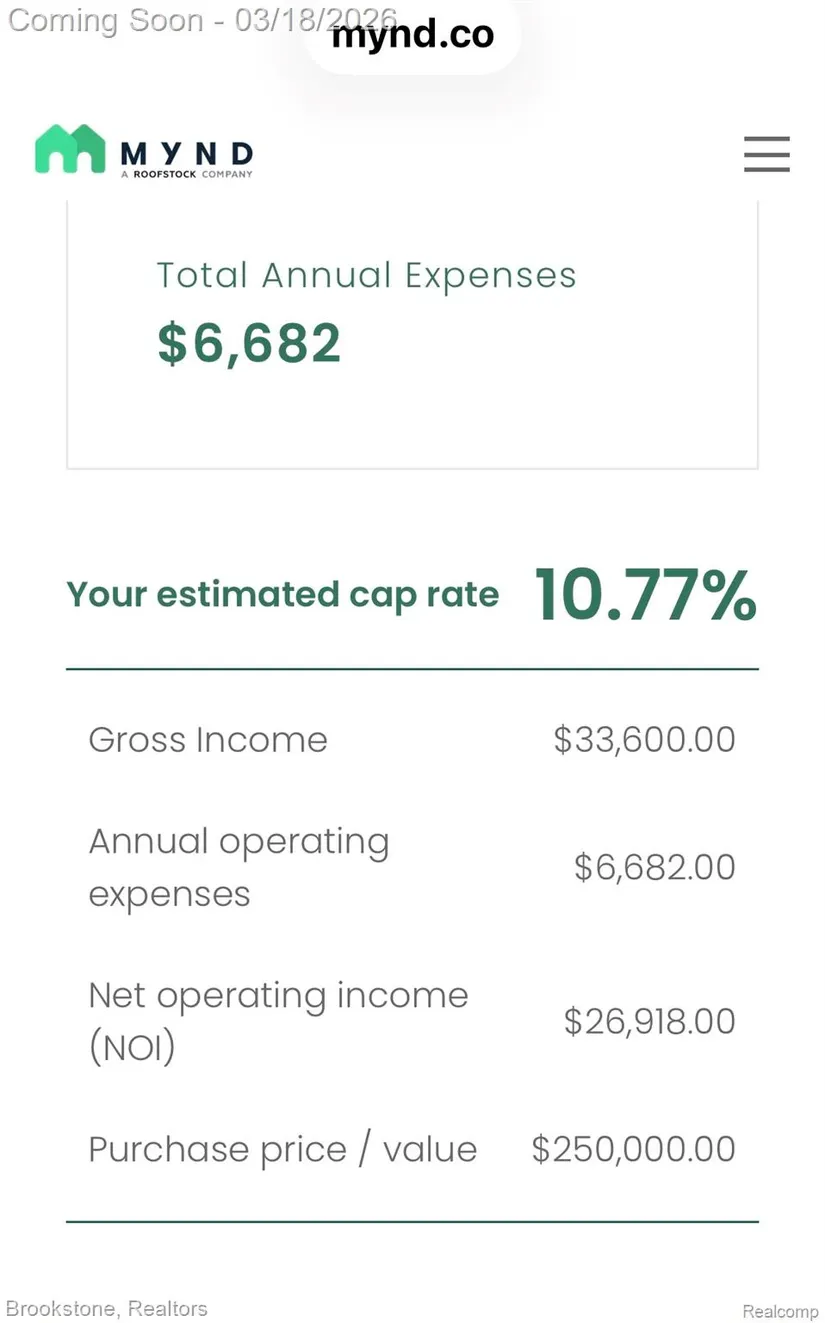Click the $33,600.00 gross income value
Screen dimensions: 825x1323
pos(644,740)
